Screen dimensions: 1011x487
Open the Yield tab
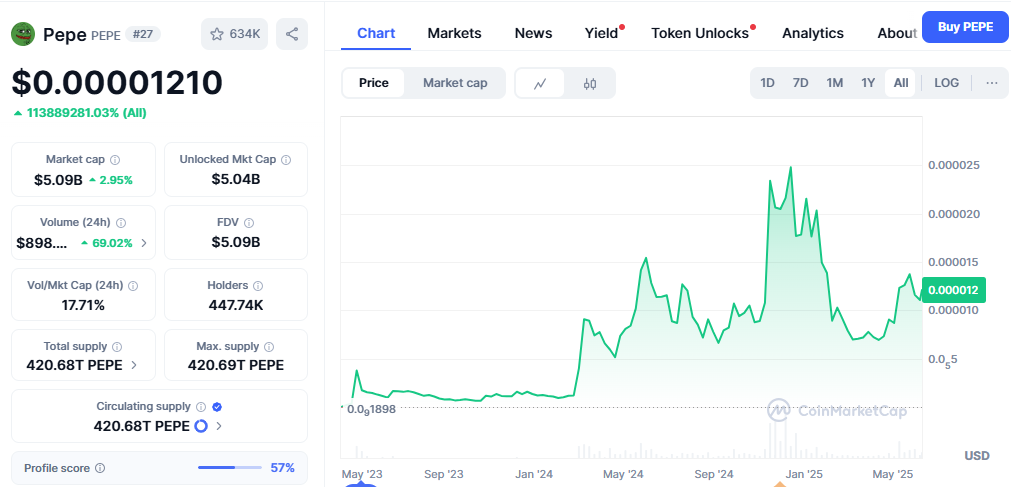point(602,33)
